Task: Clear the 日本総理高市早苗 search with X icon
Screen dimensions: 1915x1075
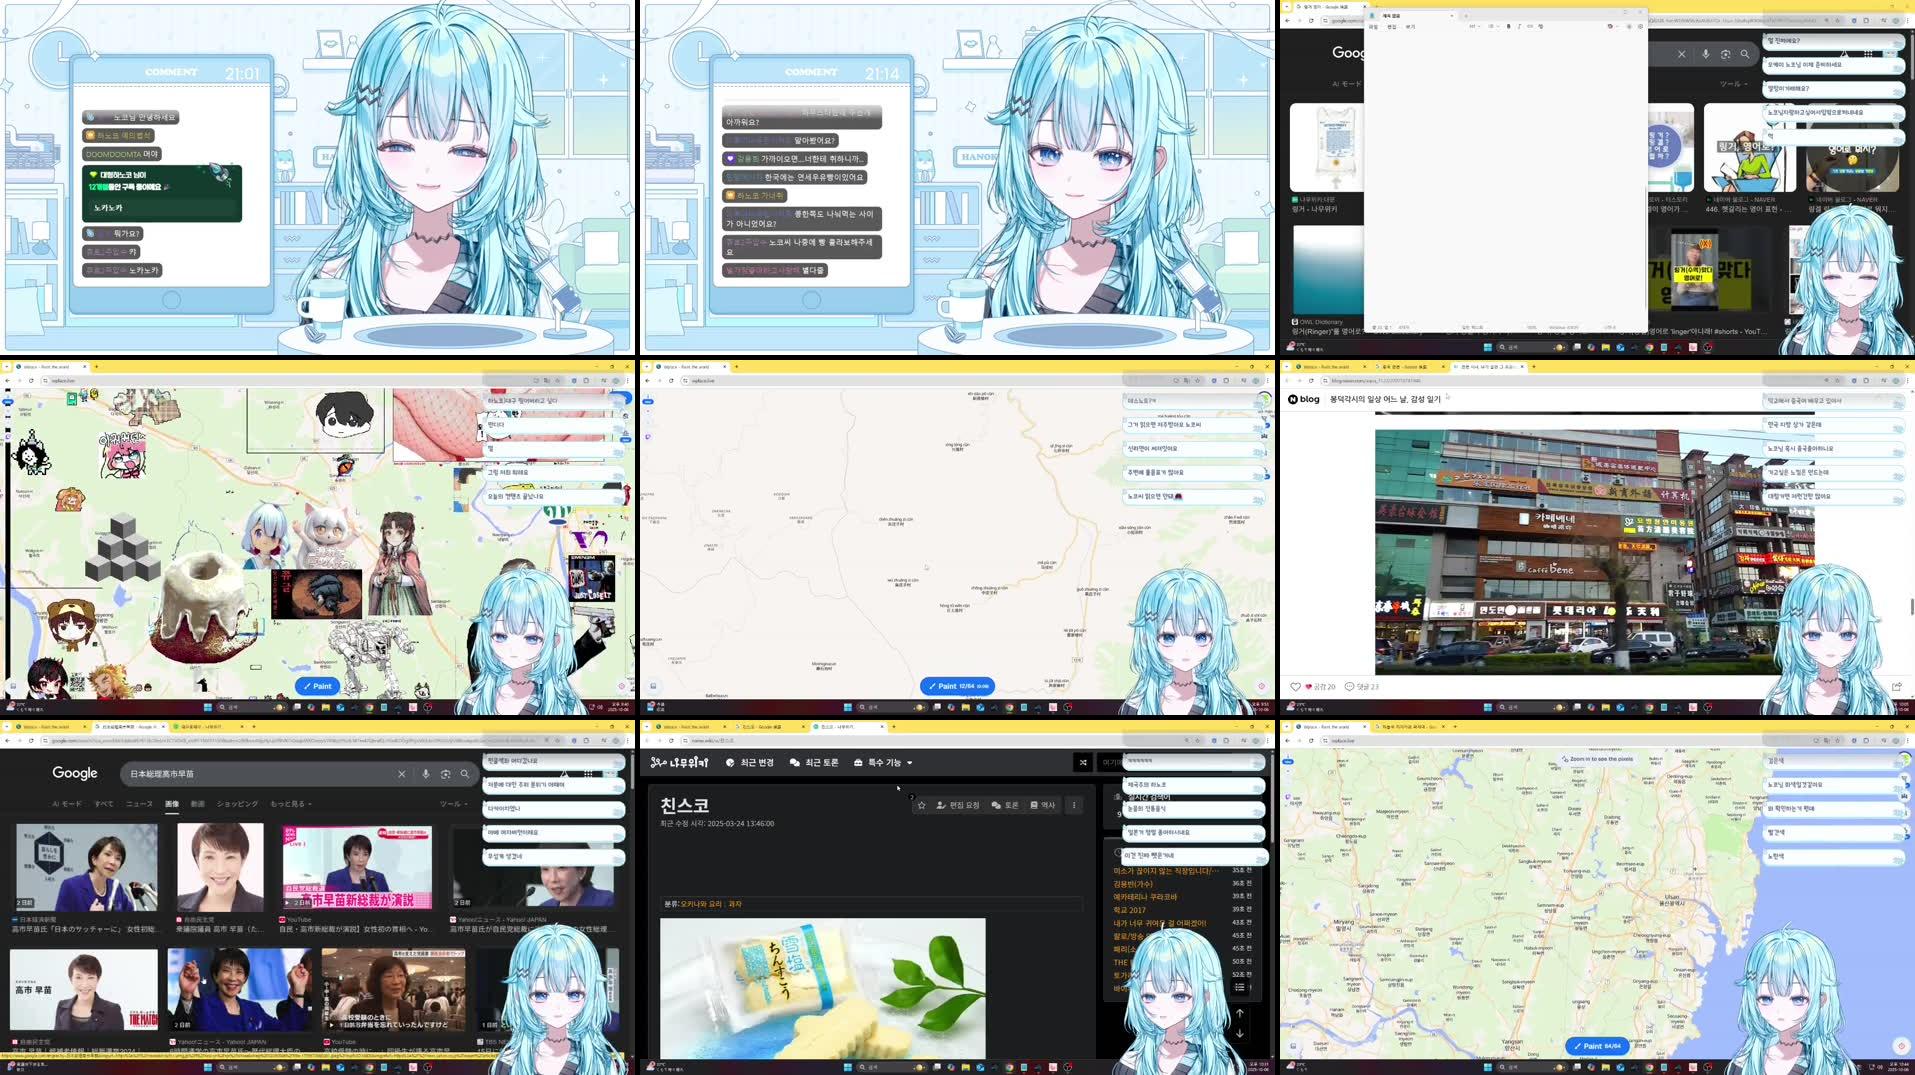Action: (401, 774)
